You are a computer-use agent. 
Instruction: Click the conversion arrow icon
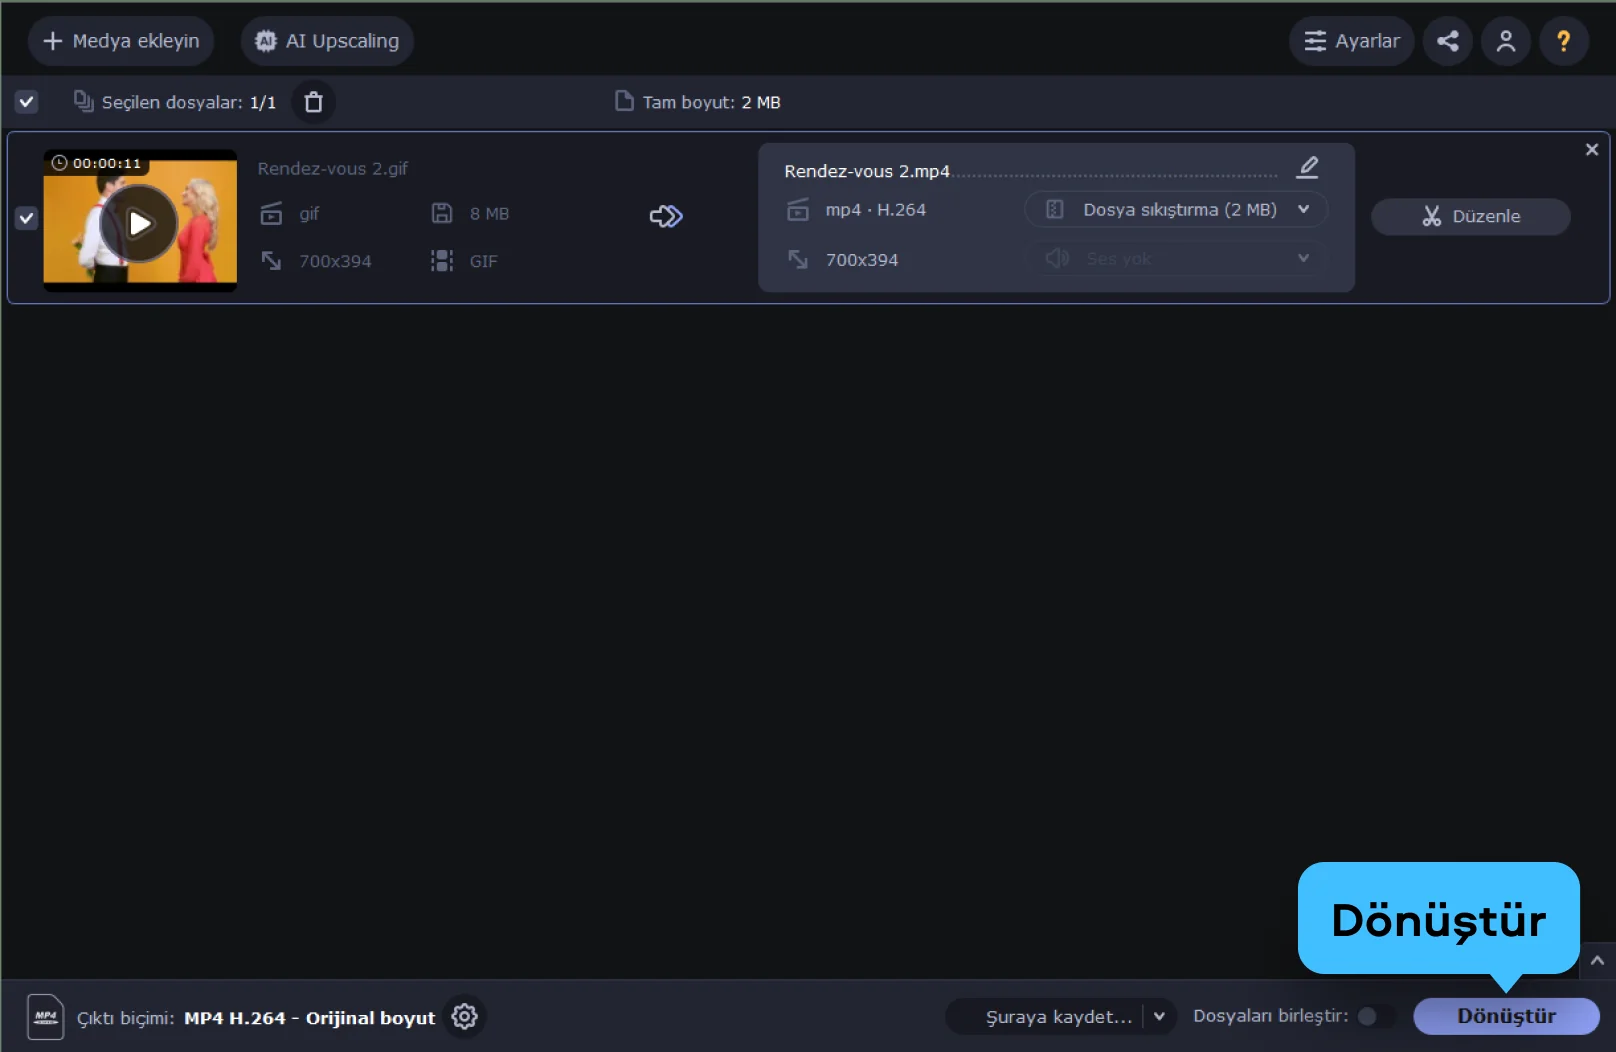(666, 216)
